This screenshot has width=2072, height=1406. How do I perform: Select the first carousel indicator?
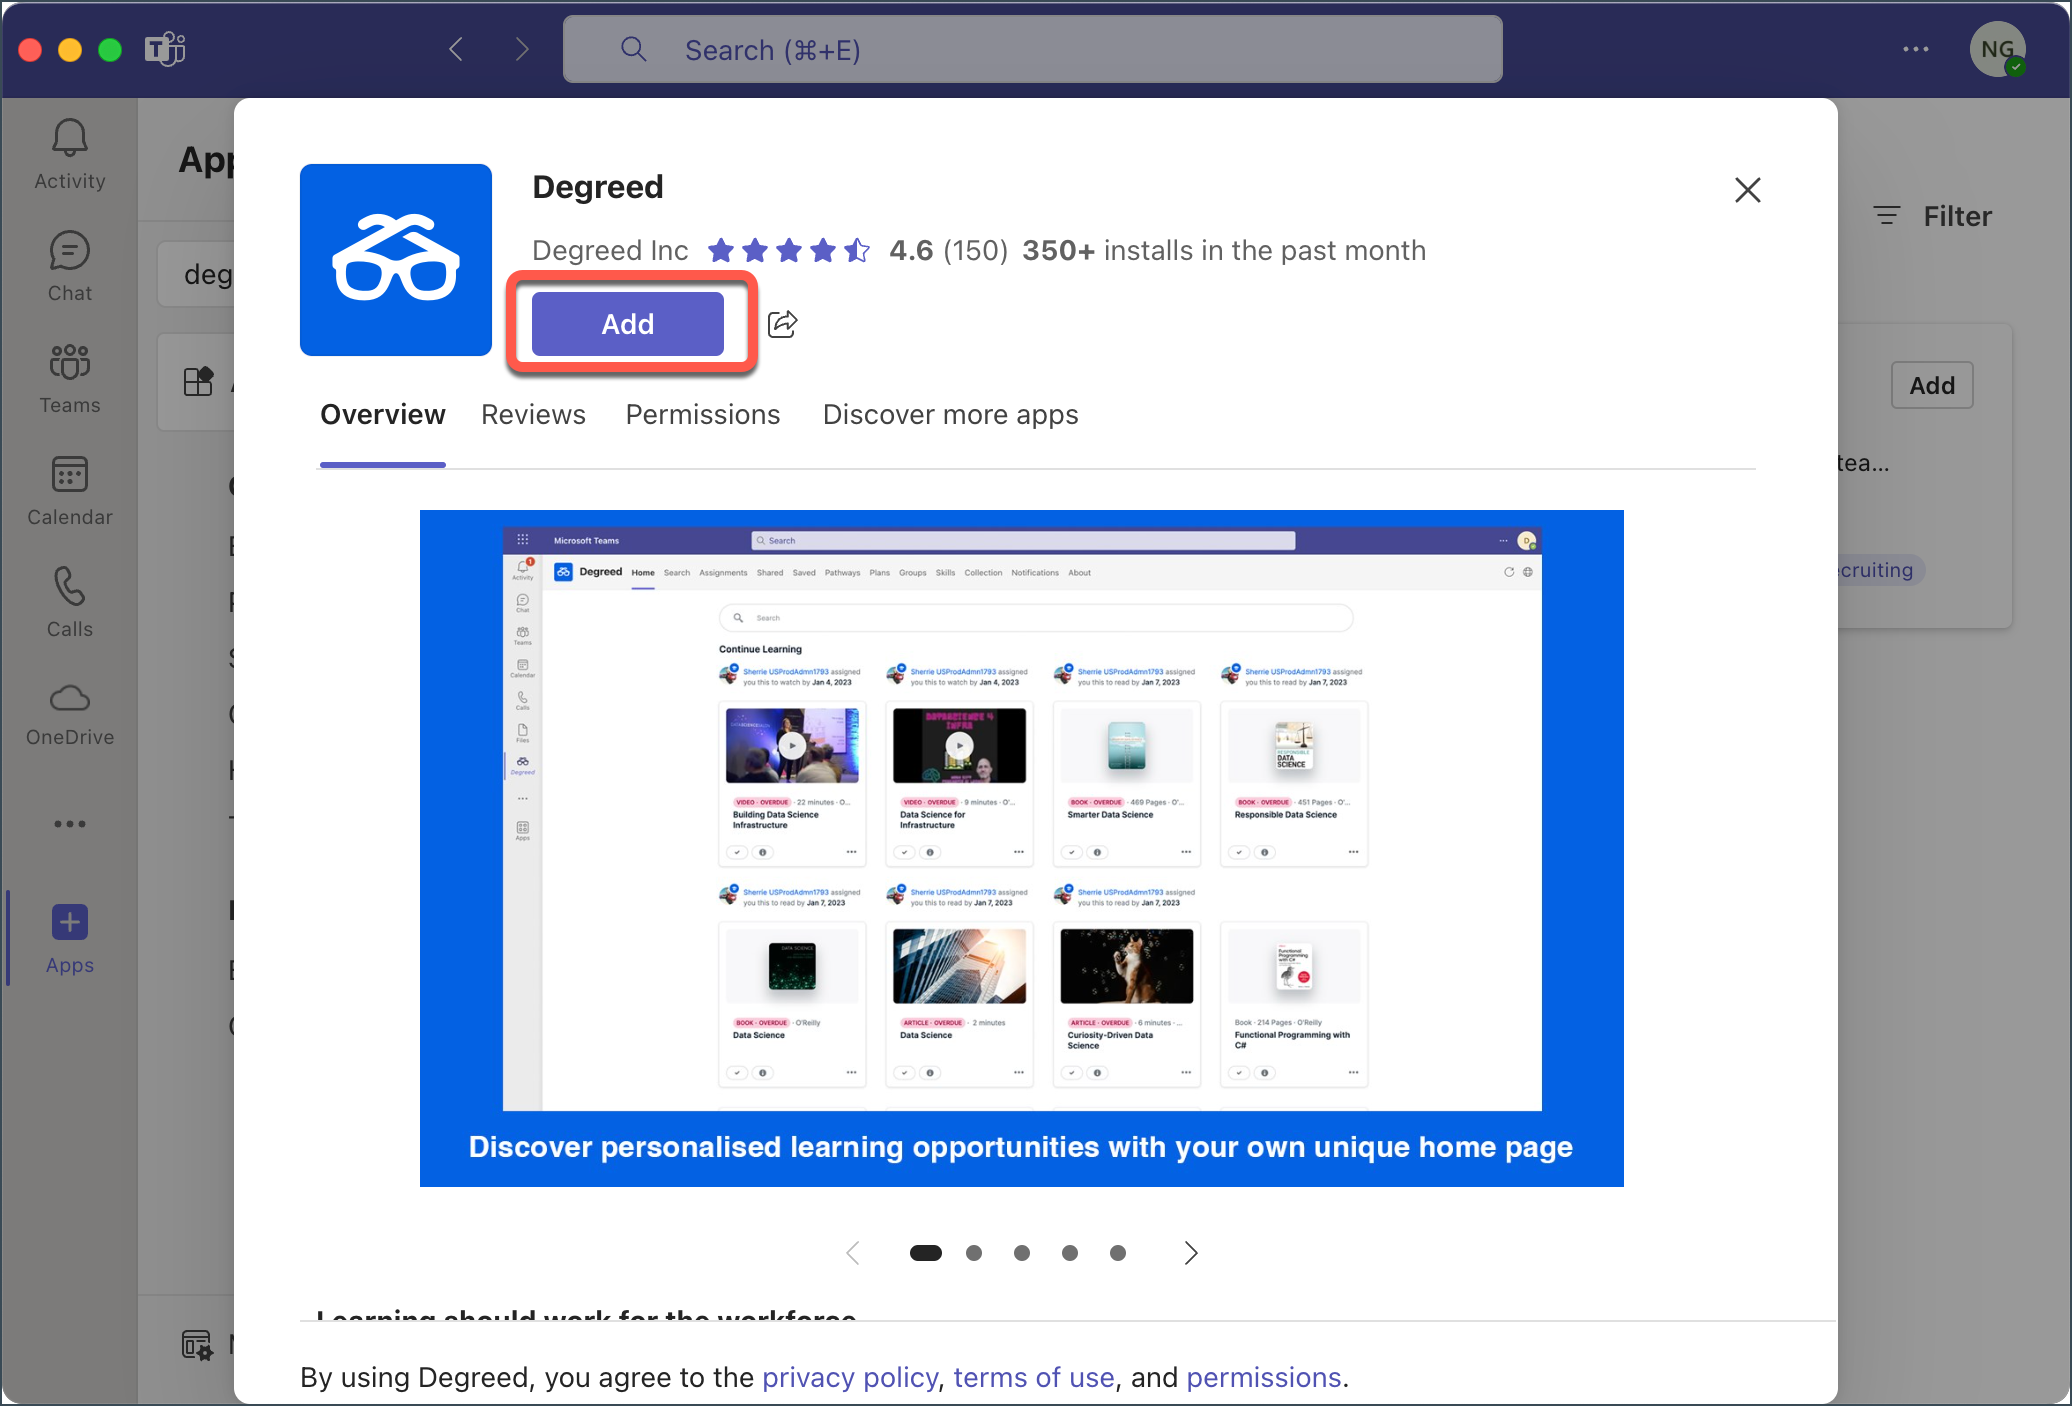point(926,1253)
